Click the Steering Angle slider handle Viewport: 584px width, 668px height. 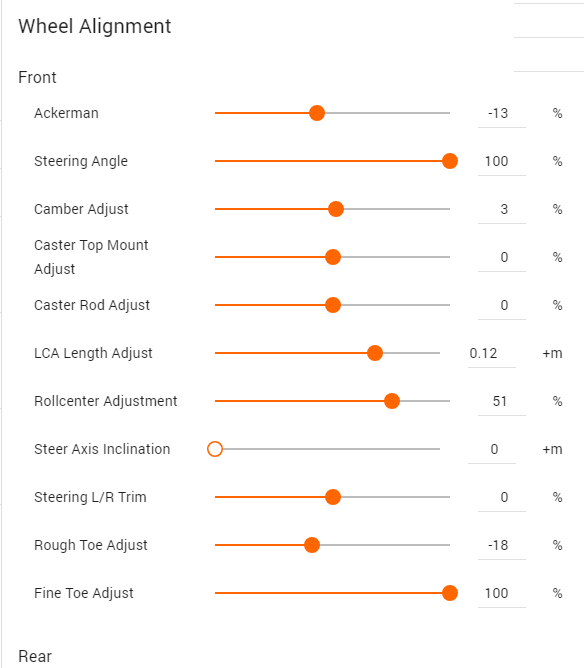449,161
